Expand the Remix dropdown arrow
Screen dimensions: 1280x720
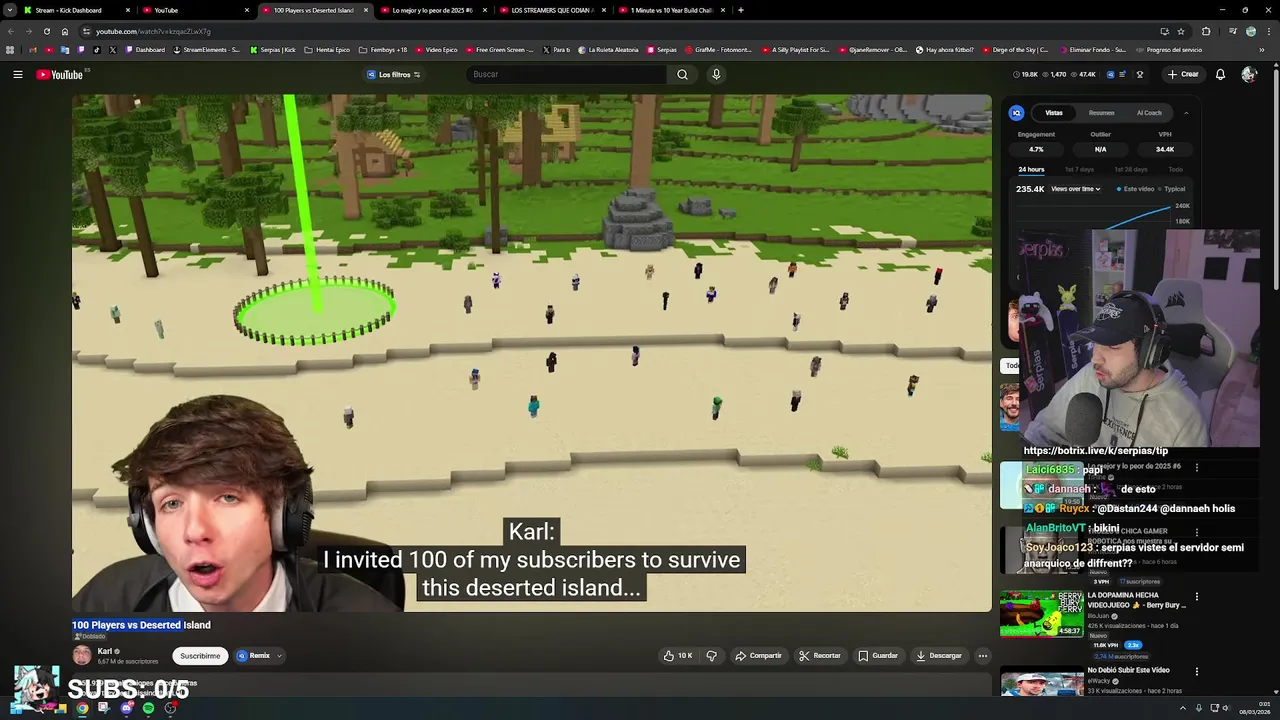point(279,656)
